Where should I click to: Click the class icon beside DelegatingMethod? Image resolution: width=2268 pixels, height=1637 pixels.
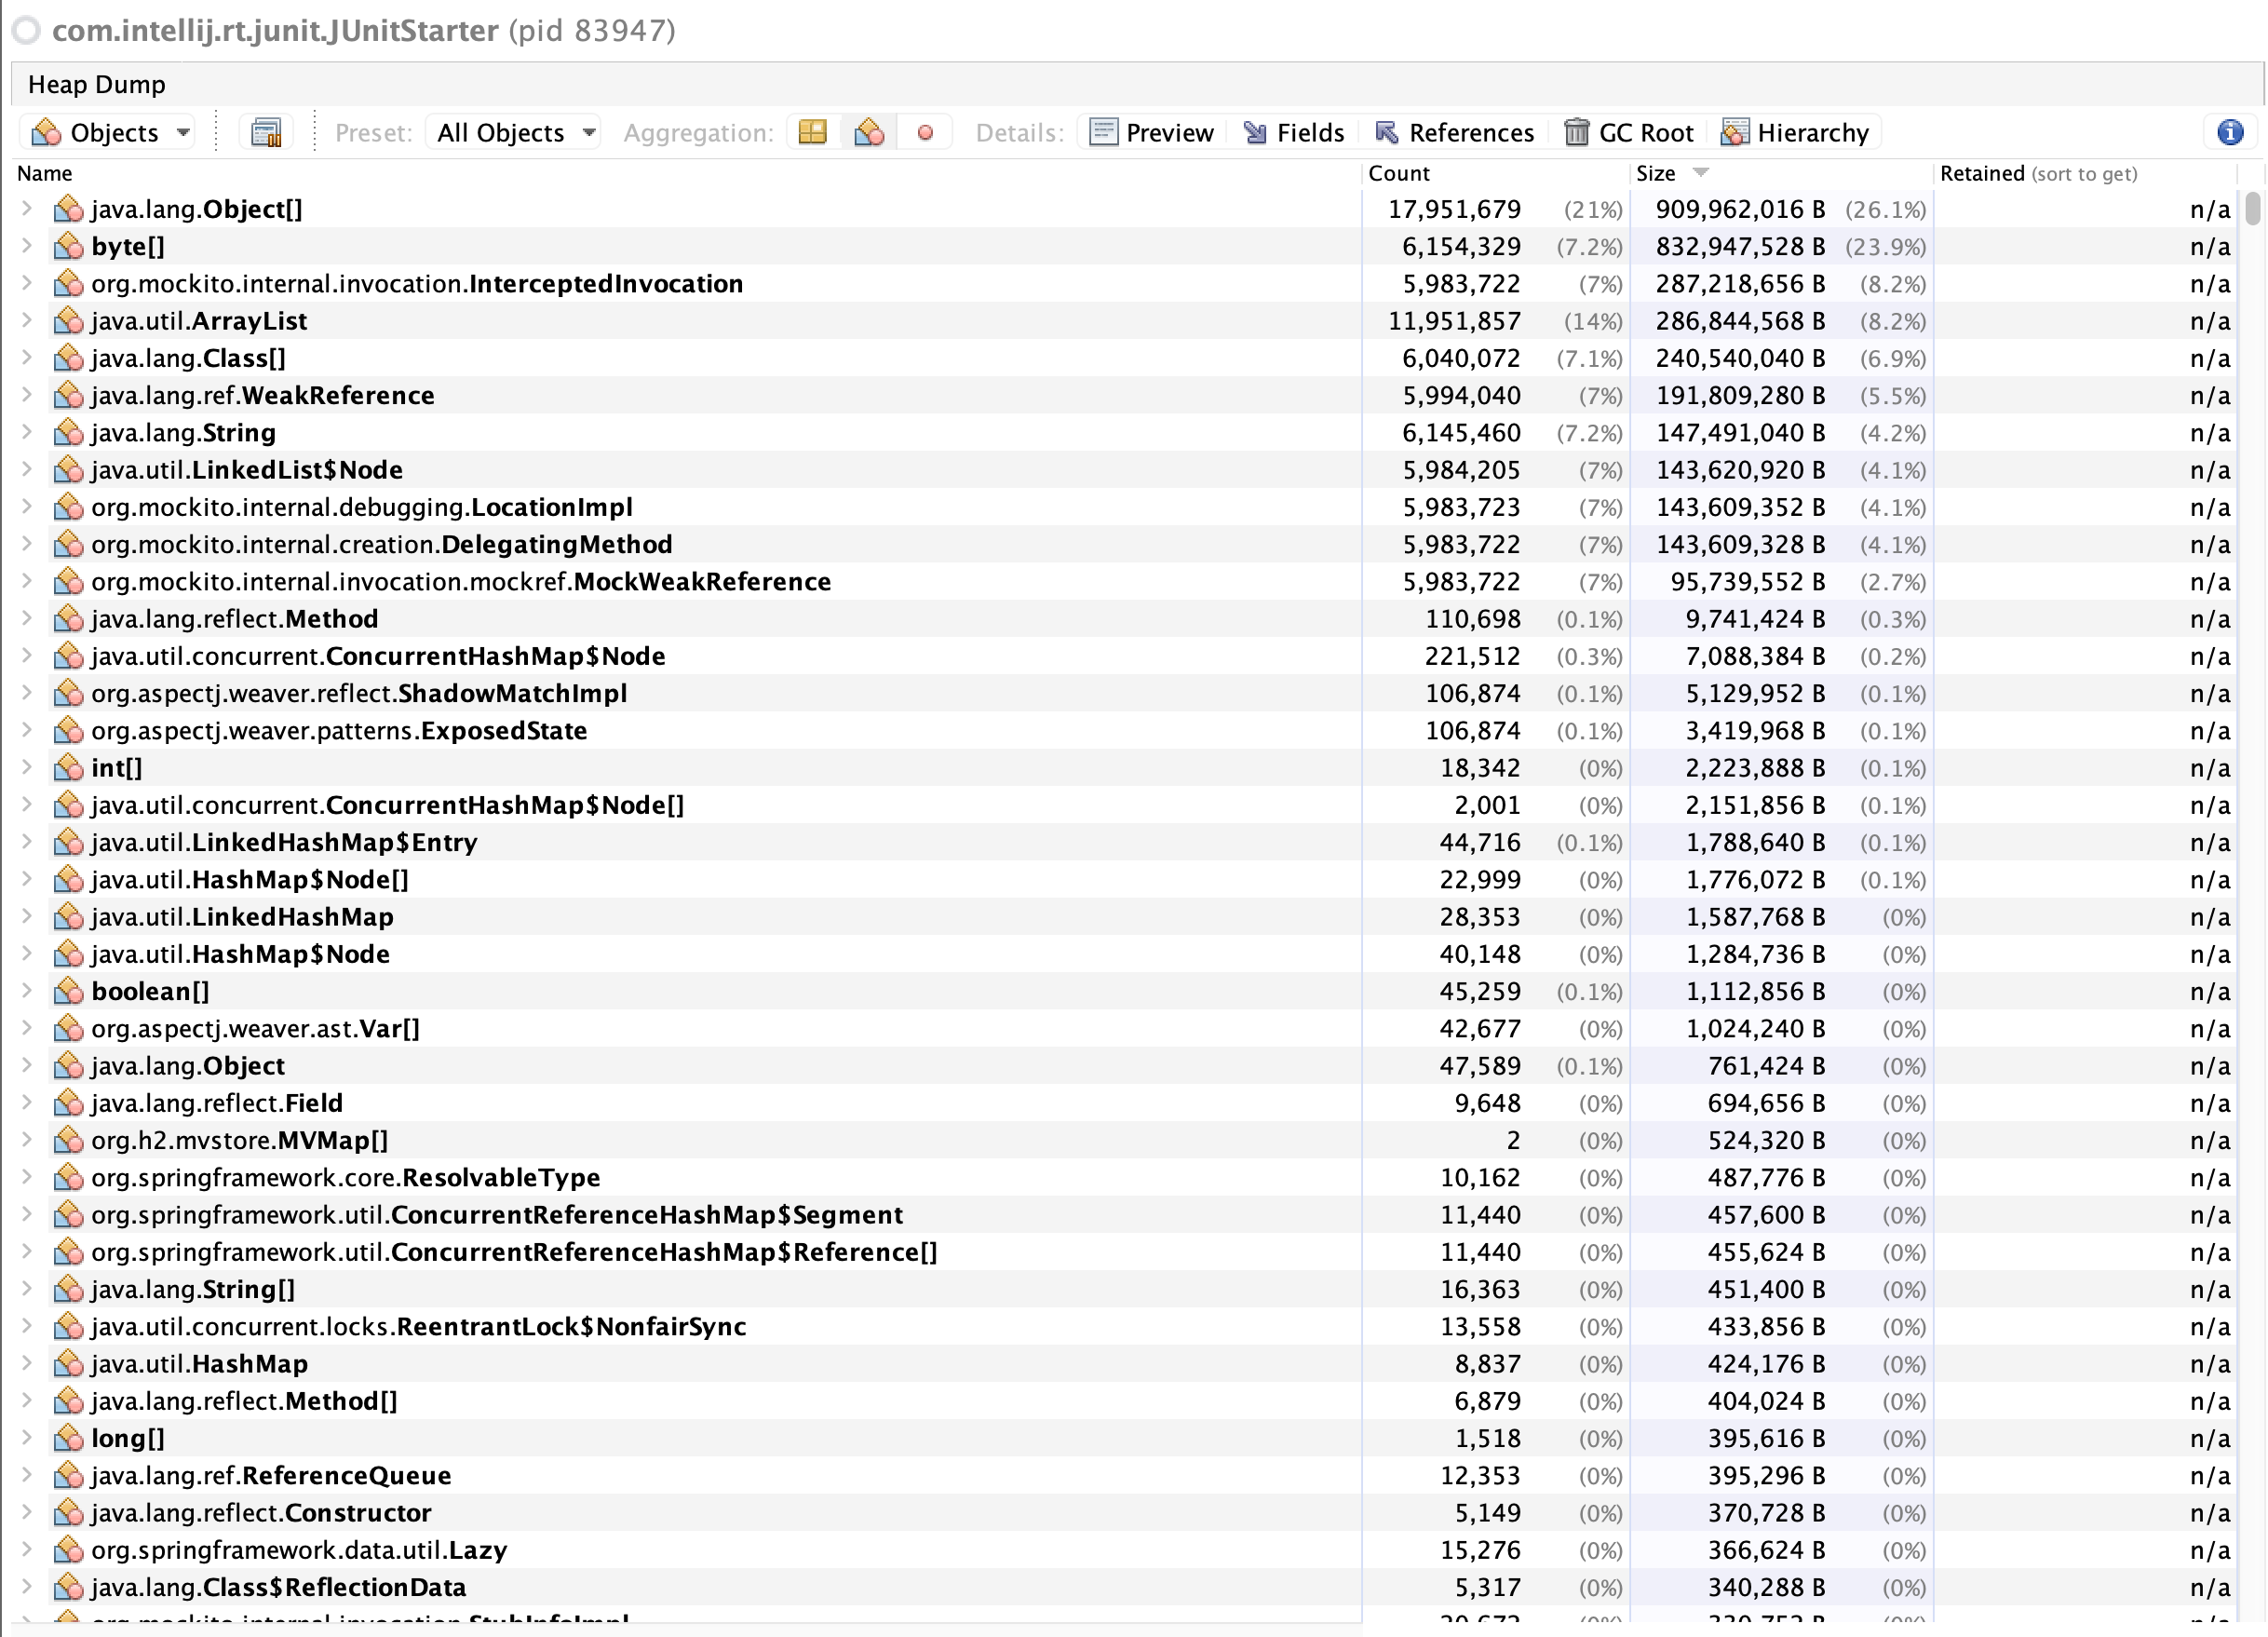point(68,544)
